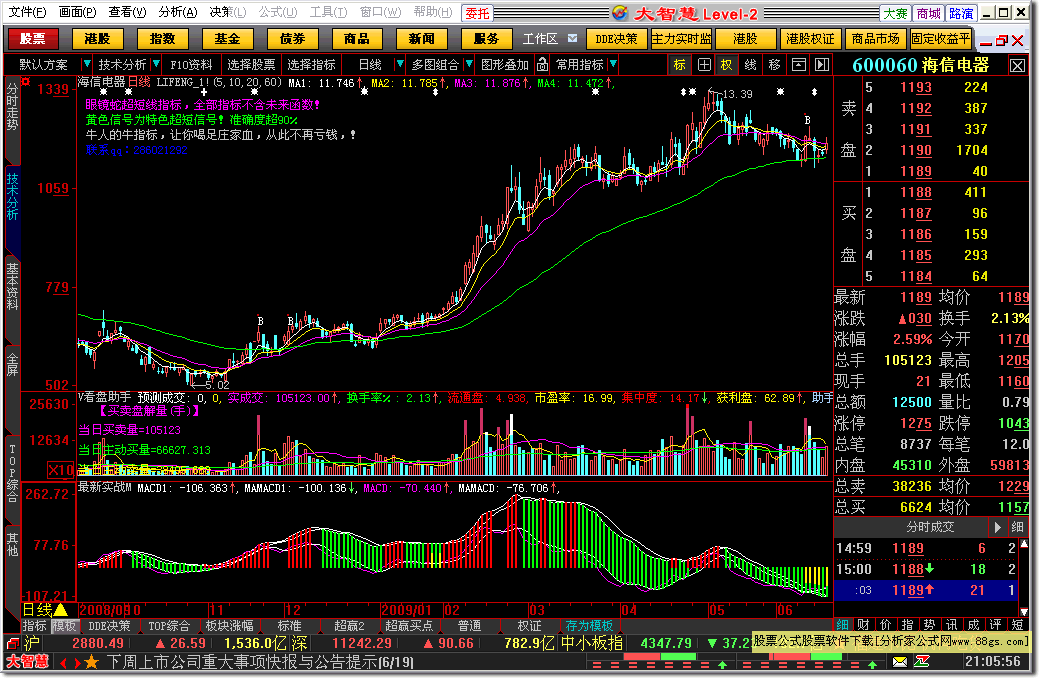The height and width of the screenshot is (680, 1042).
Task: Click the 路演 roadshow button
Action: (961, 13)
